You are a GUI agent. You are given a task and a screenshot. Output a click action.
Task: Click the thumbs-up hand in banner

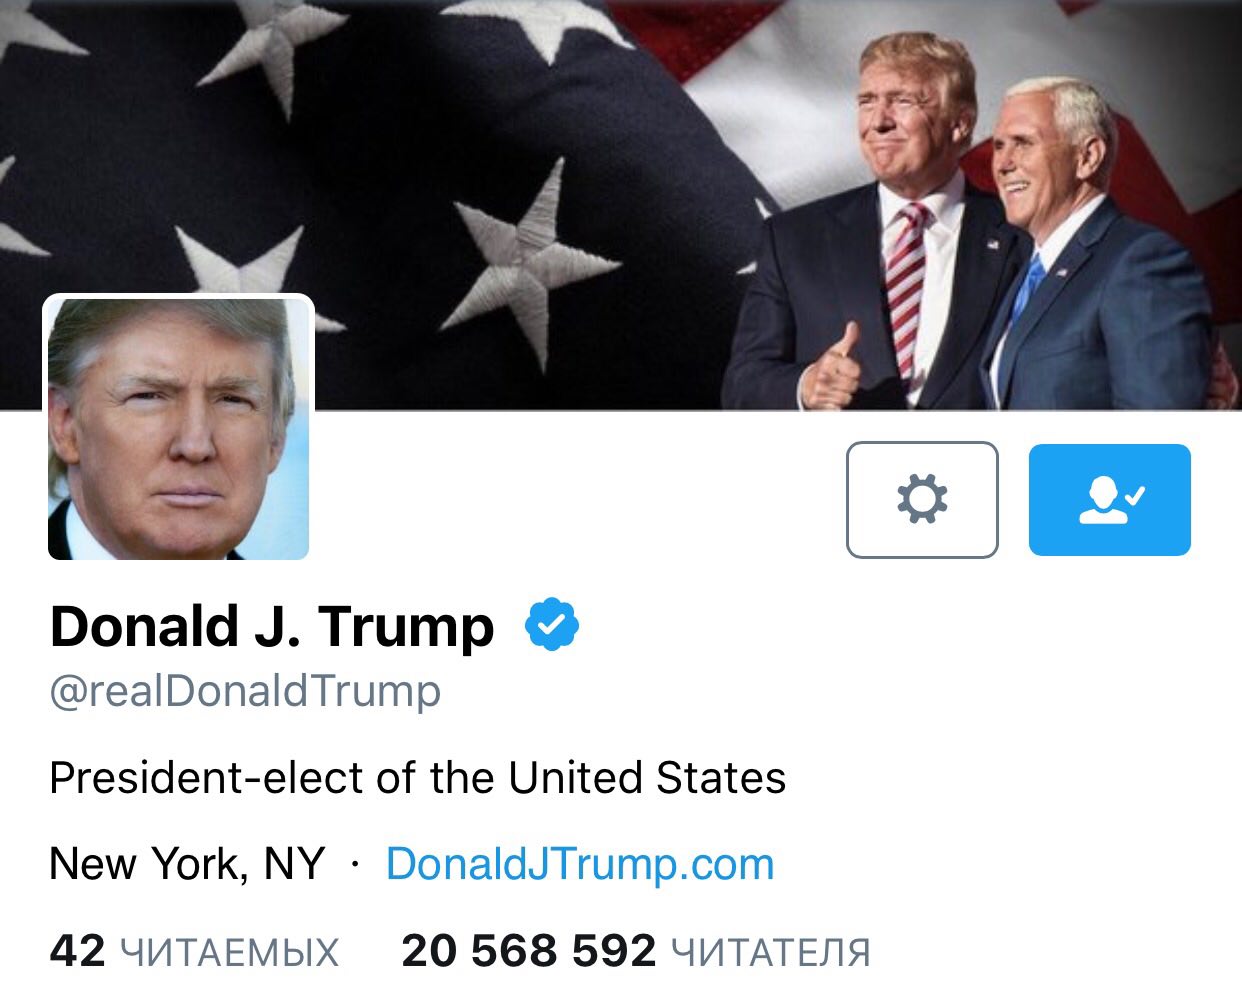coord(834,368)
